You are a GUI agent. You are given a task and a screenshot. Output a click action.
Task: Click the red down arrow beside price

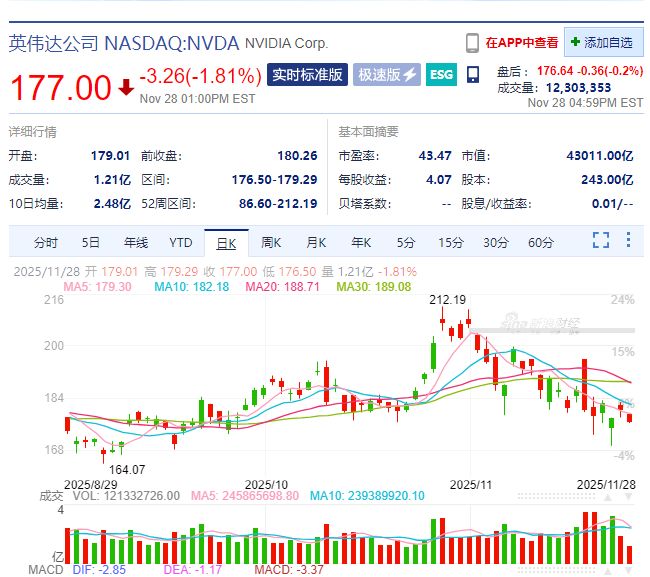126,86
